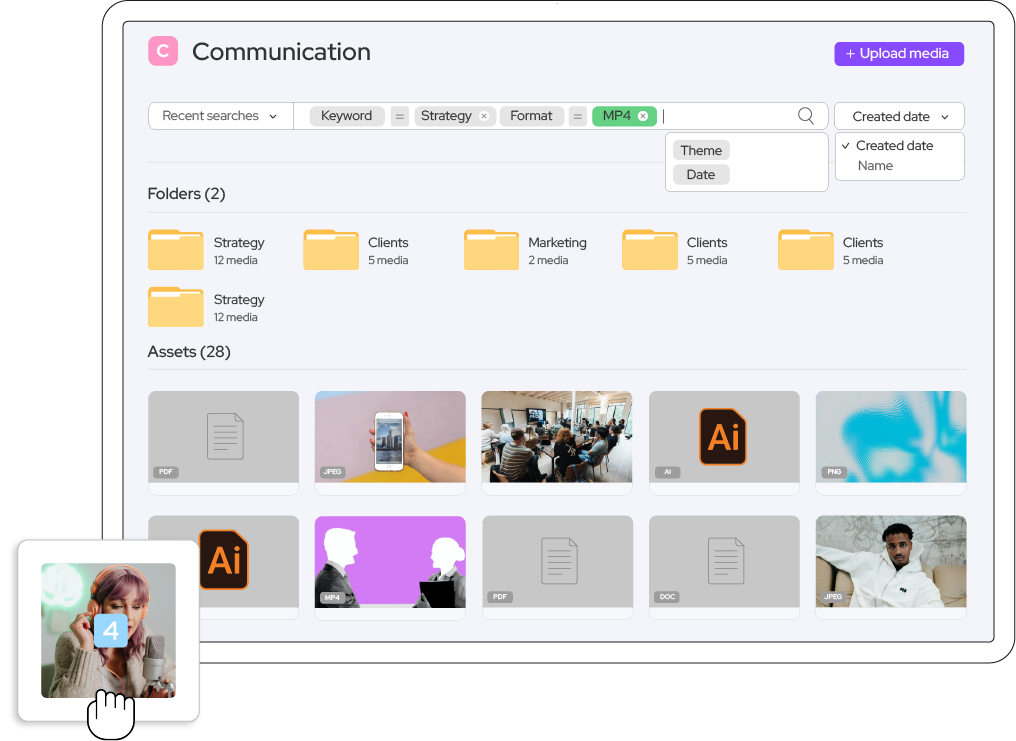The image size is (1016, 741).
Task: Click the equals operator after Format
Action: pyautogui.click(x=577, y=116)
